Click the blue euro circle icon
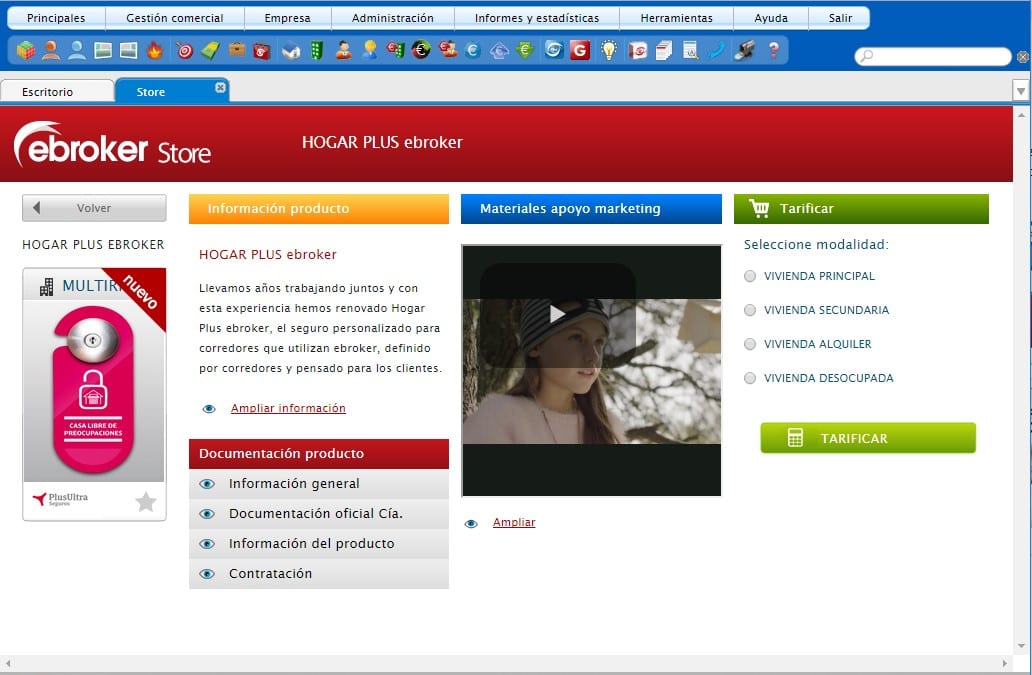 pos(473,51)
